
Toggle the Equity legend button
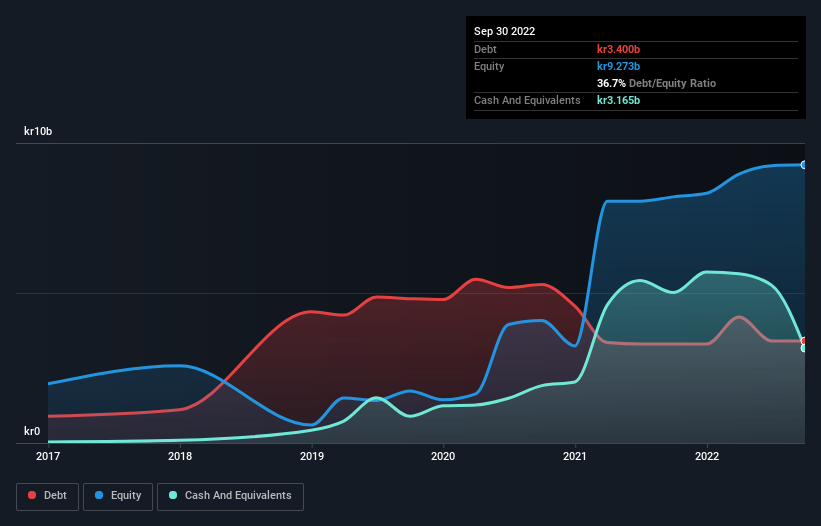(x=118, y=496)
